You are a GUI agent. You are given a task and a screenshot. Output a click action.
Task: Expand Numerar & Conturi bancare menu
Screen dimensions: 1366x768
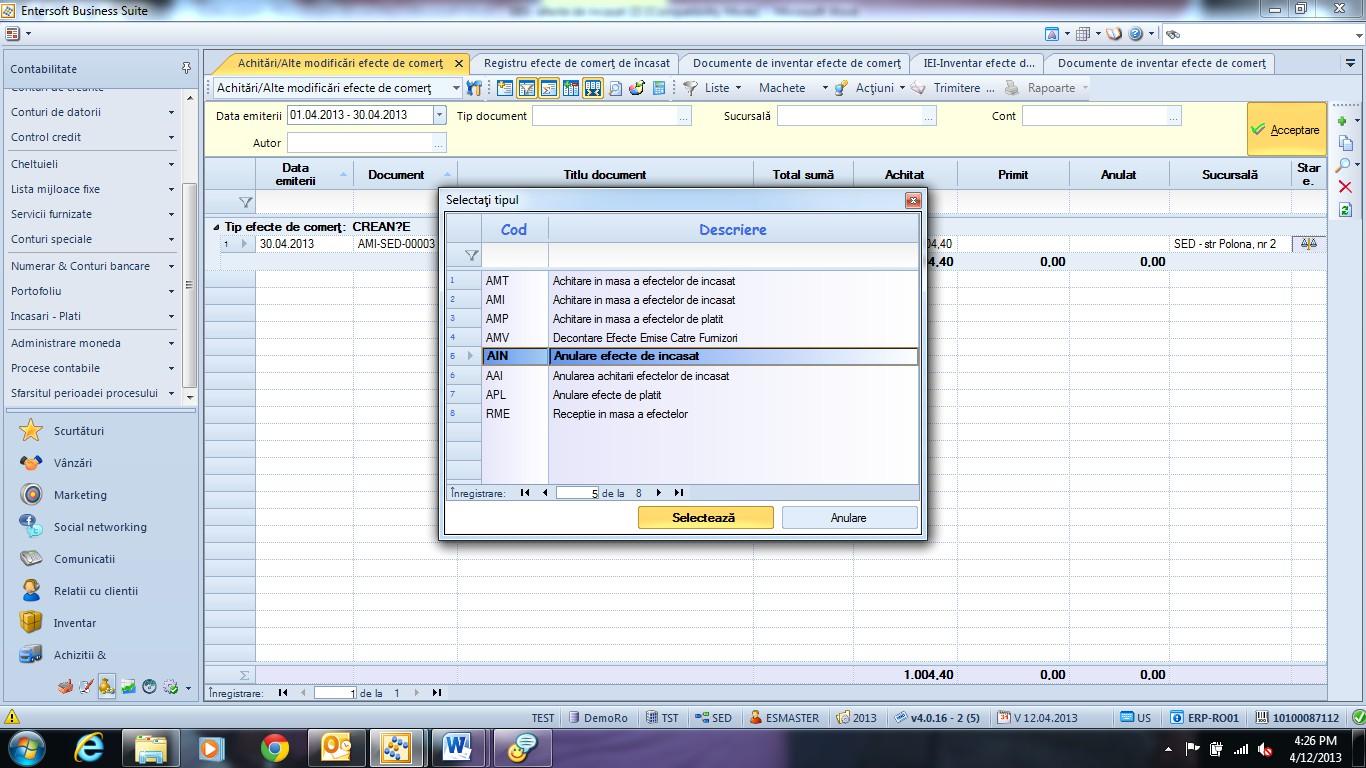click(x=92, y=266)
